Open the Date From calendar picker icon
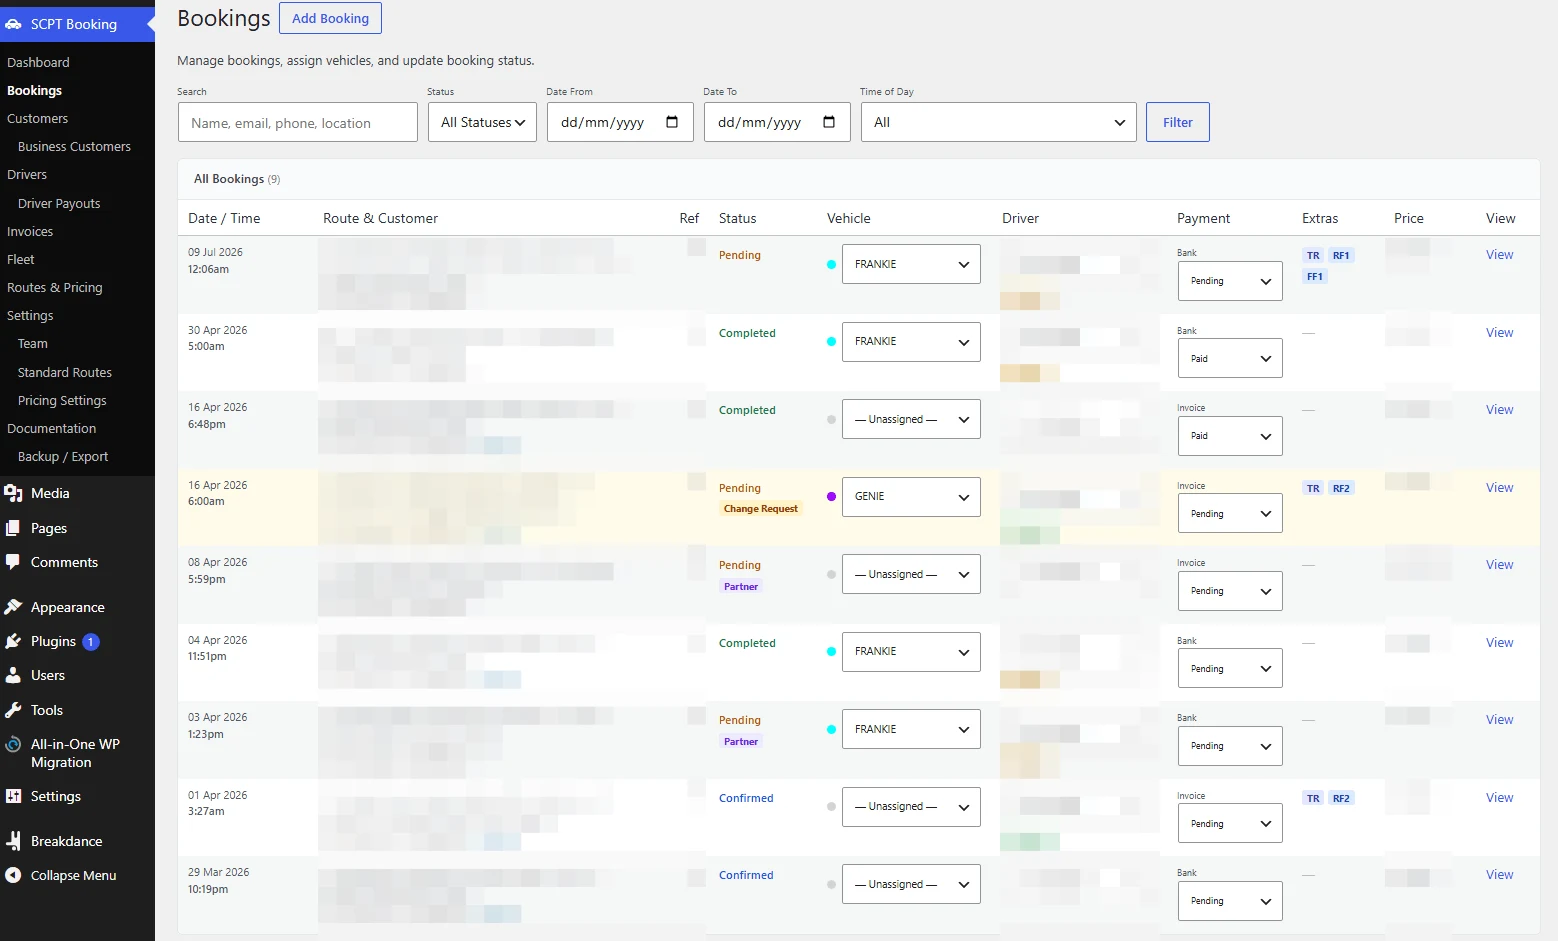This screenshot has height=941, width=1558. click(x=672, y=122)
